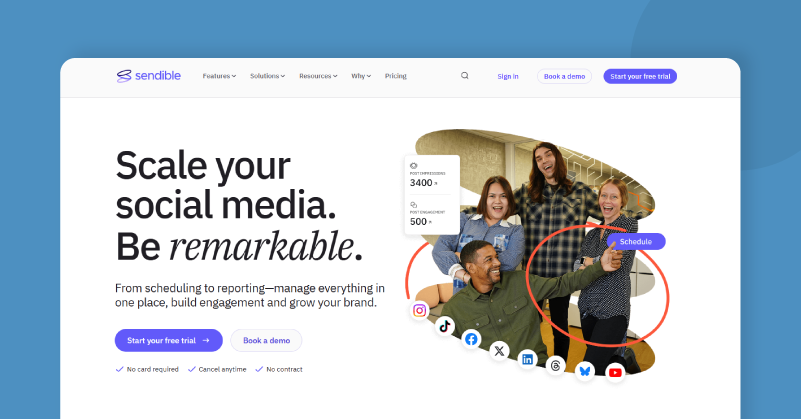Click the Sendible logo
Image resolution: width=801 pixels, height=419 pixels.
pos(148,76)
